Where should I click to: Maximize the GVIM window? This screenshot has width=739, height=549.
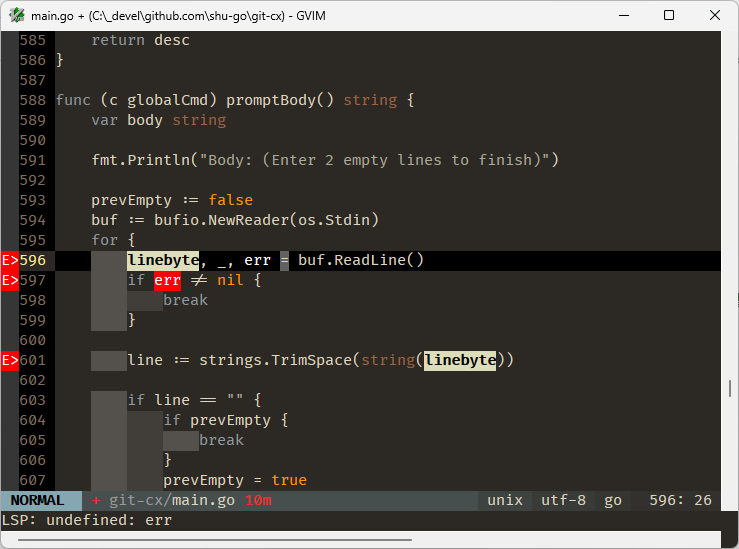669,15
